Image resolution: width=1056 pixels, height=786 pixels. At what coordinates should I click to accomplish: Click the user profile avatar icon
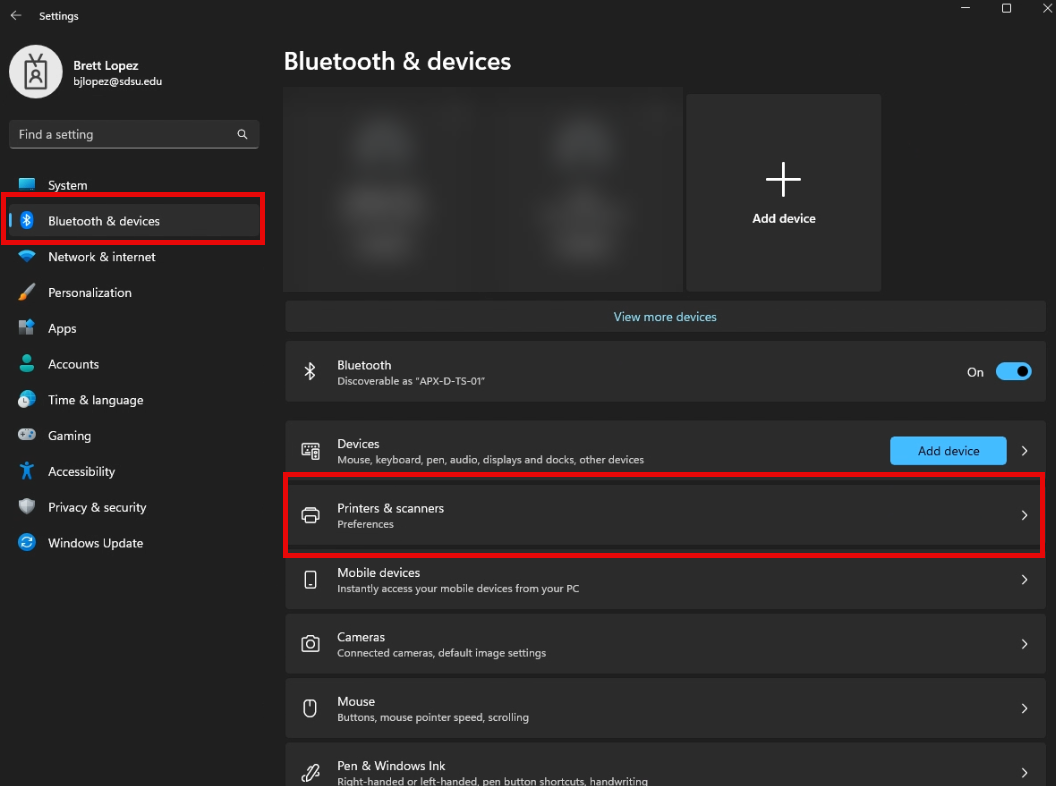click(36, 72)
